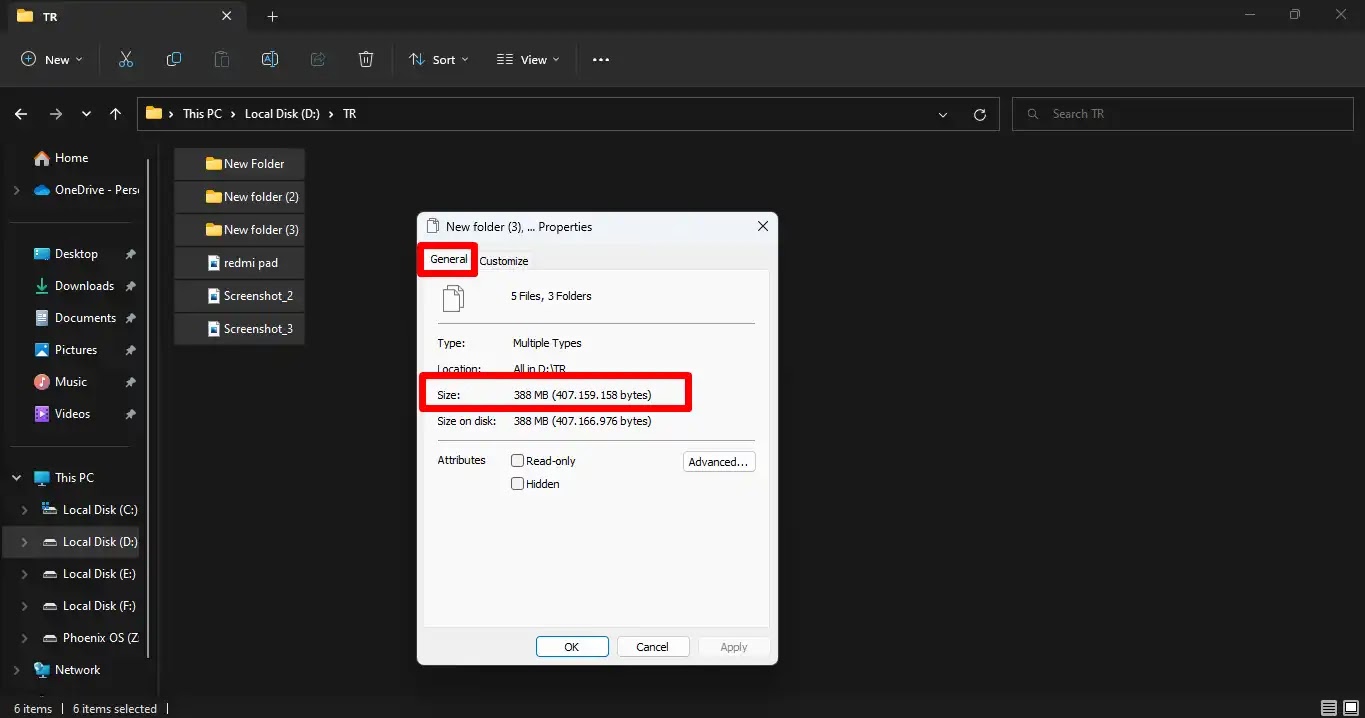Open Documents in the sidebar
Screen dimensions: 1365x718
[x=85, y=318]
